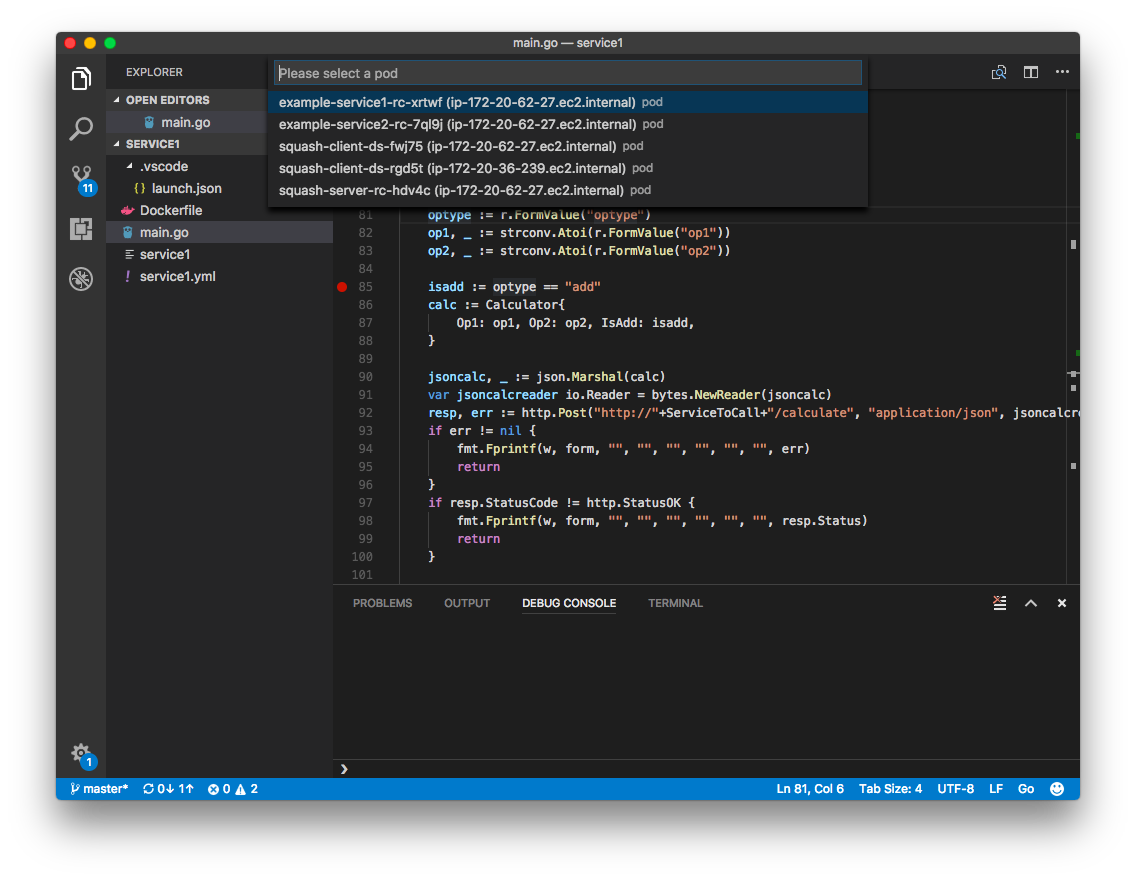Close the bottom panel
1136x880 pixels.
(1061, 603)
